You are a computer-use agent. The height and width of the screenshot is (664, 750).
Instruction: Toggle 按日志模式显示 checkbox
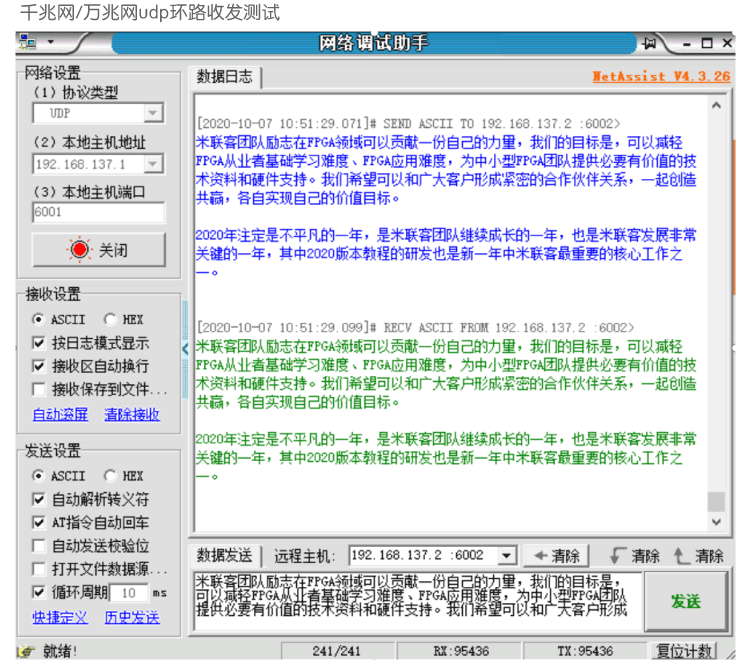(91, 343)
